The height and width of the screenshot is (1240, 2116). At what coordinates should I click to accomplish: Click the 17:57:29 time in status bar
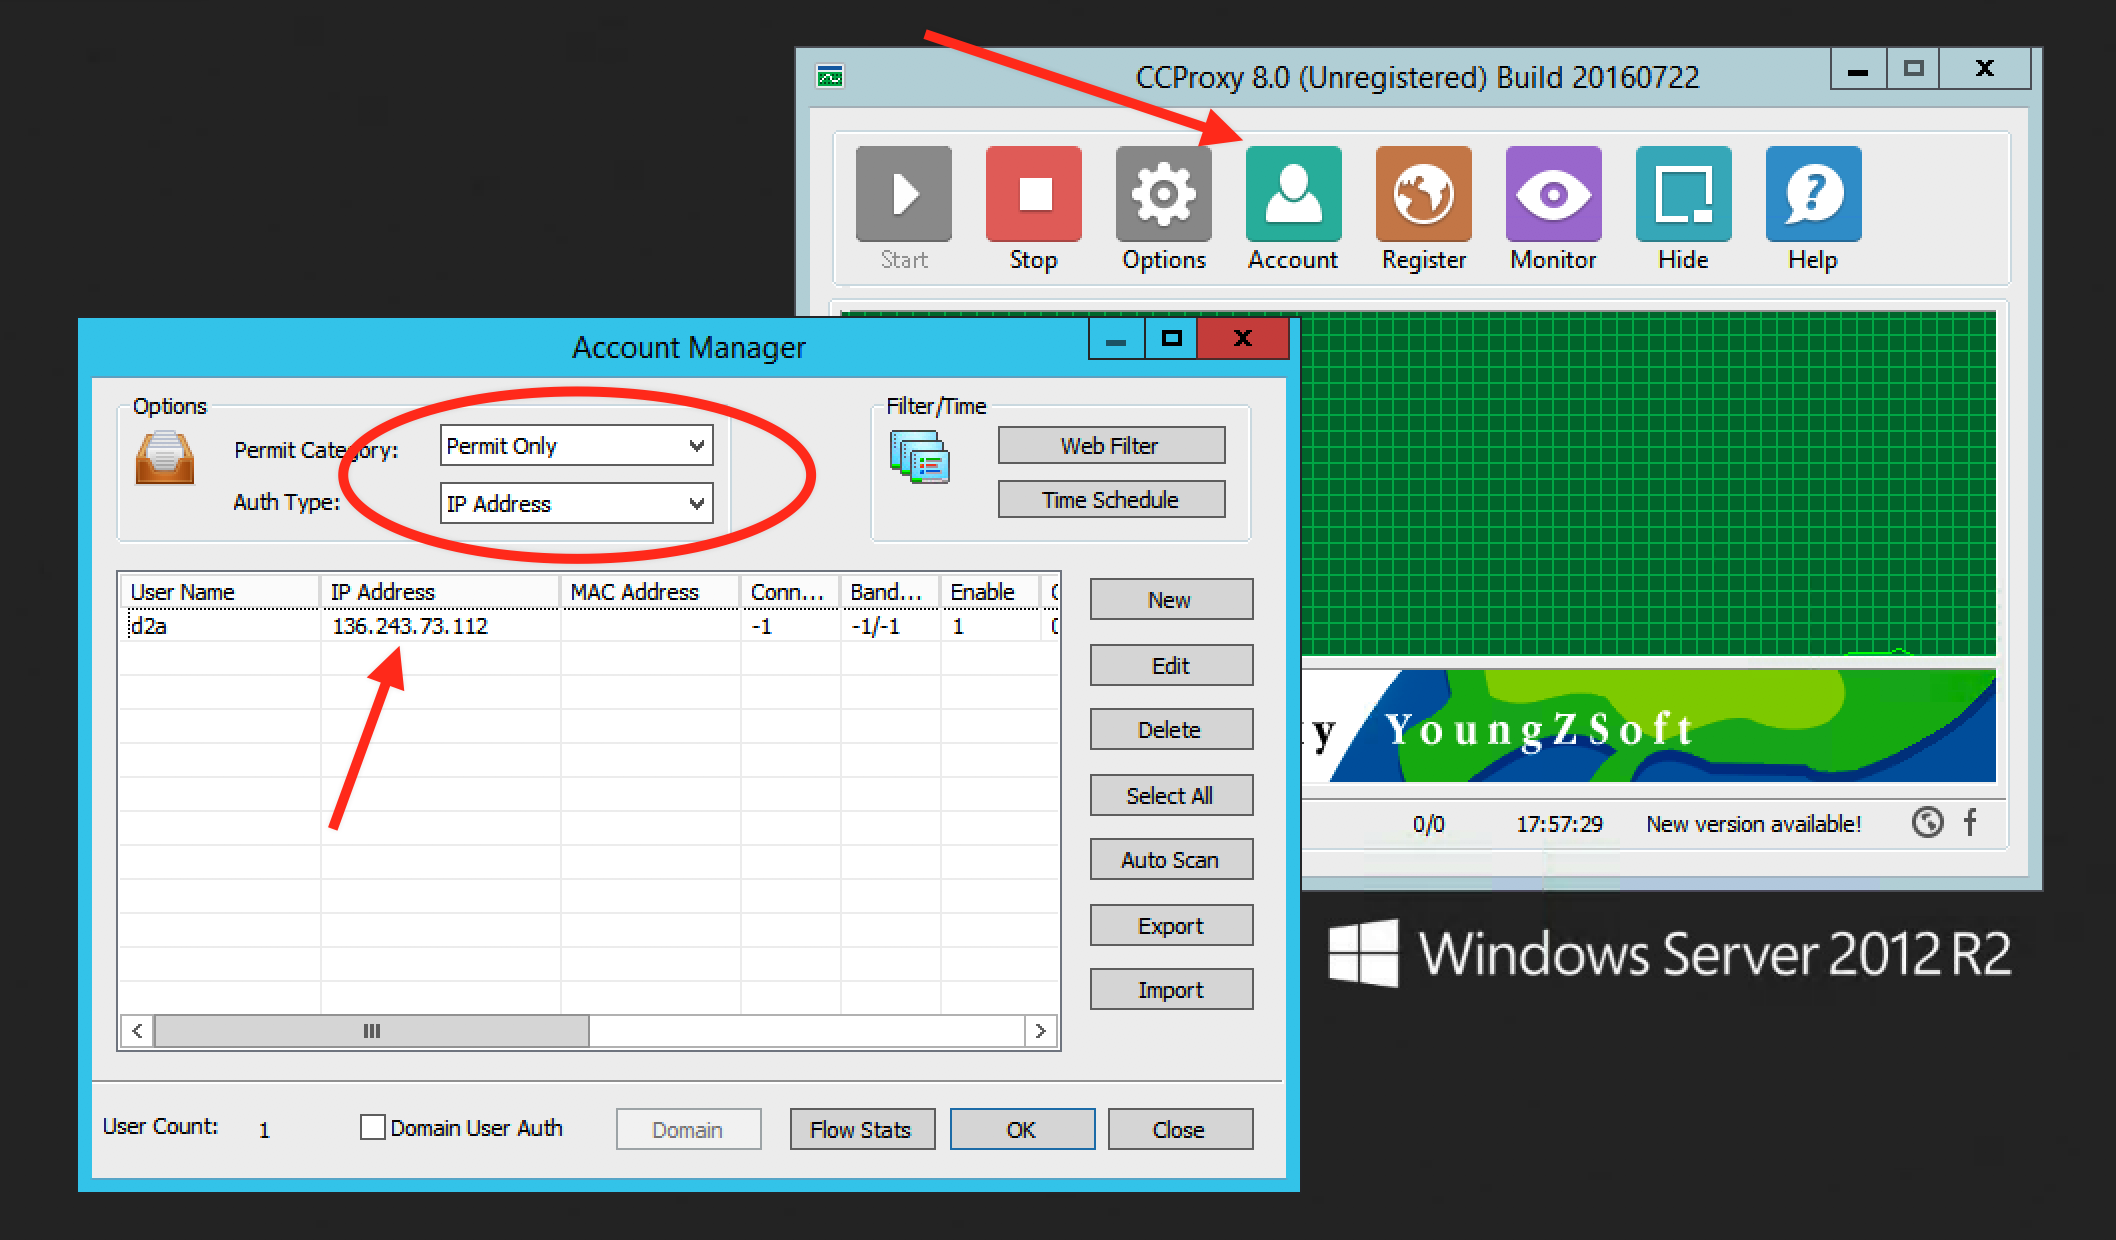tap(1559, 824)
